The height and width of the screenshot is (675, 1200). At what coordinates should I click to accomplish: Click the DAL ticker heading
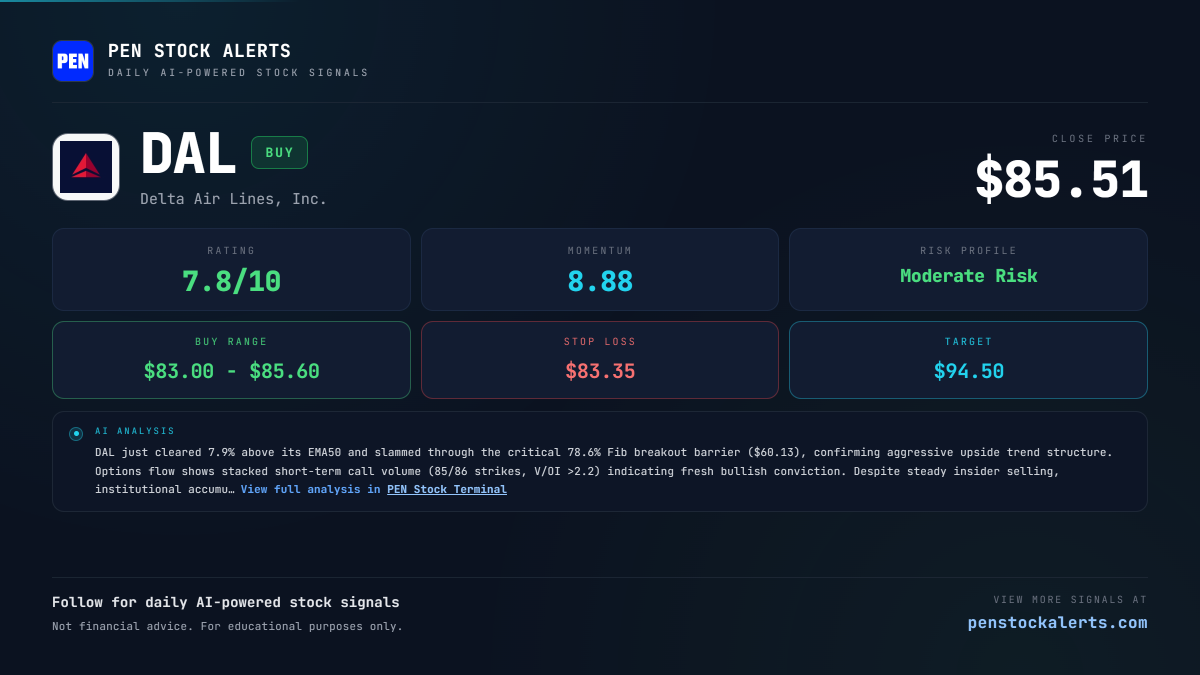[188, 155]
